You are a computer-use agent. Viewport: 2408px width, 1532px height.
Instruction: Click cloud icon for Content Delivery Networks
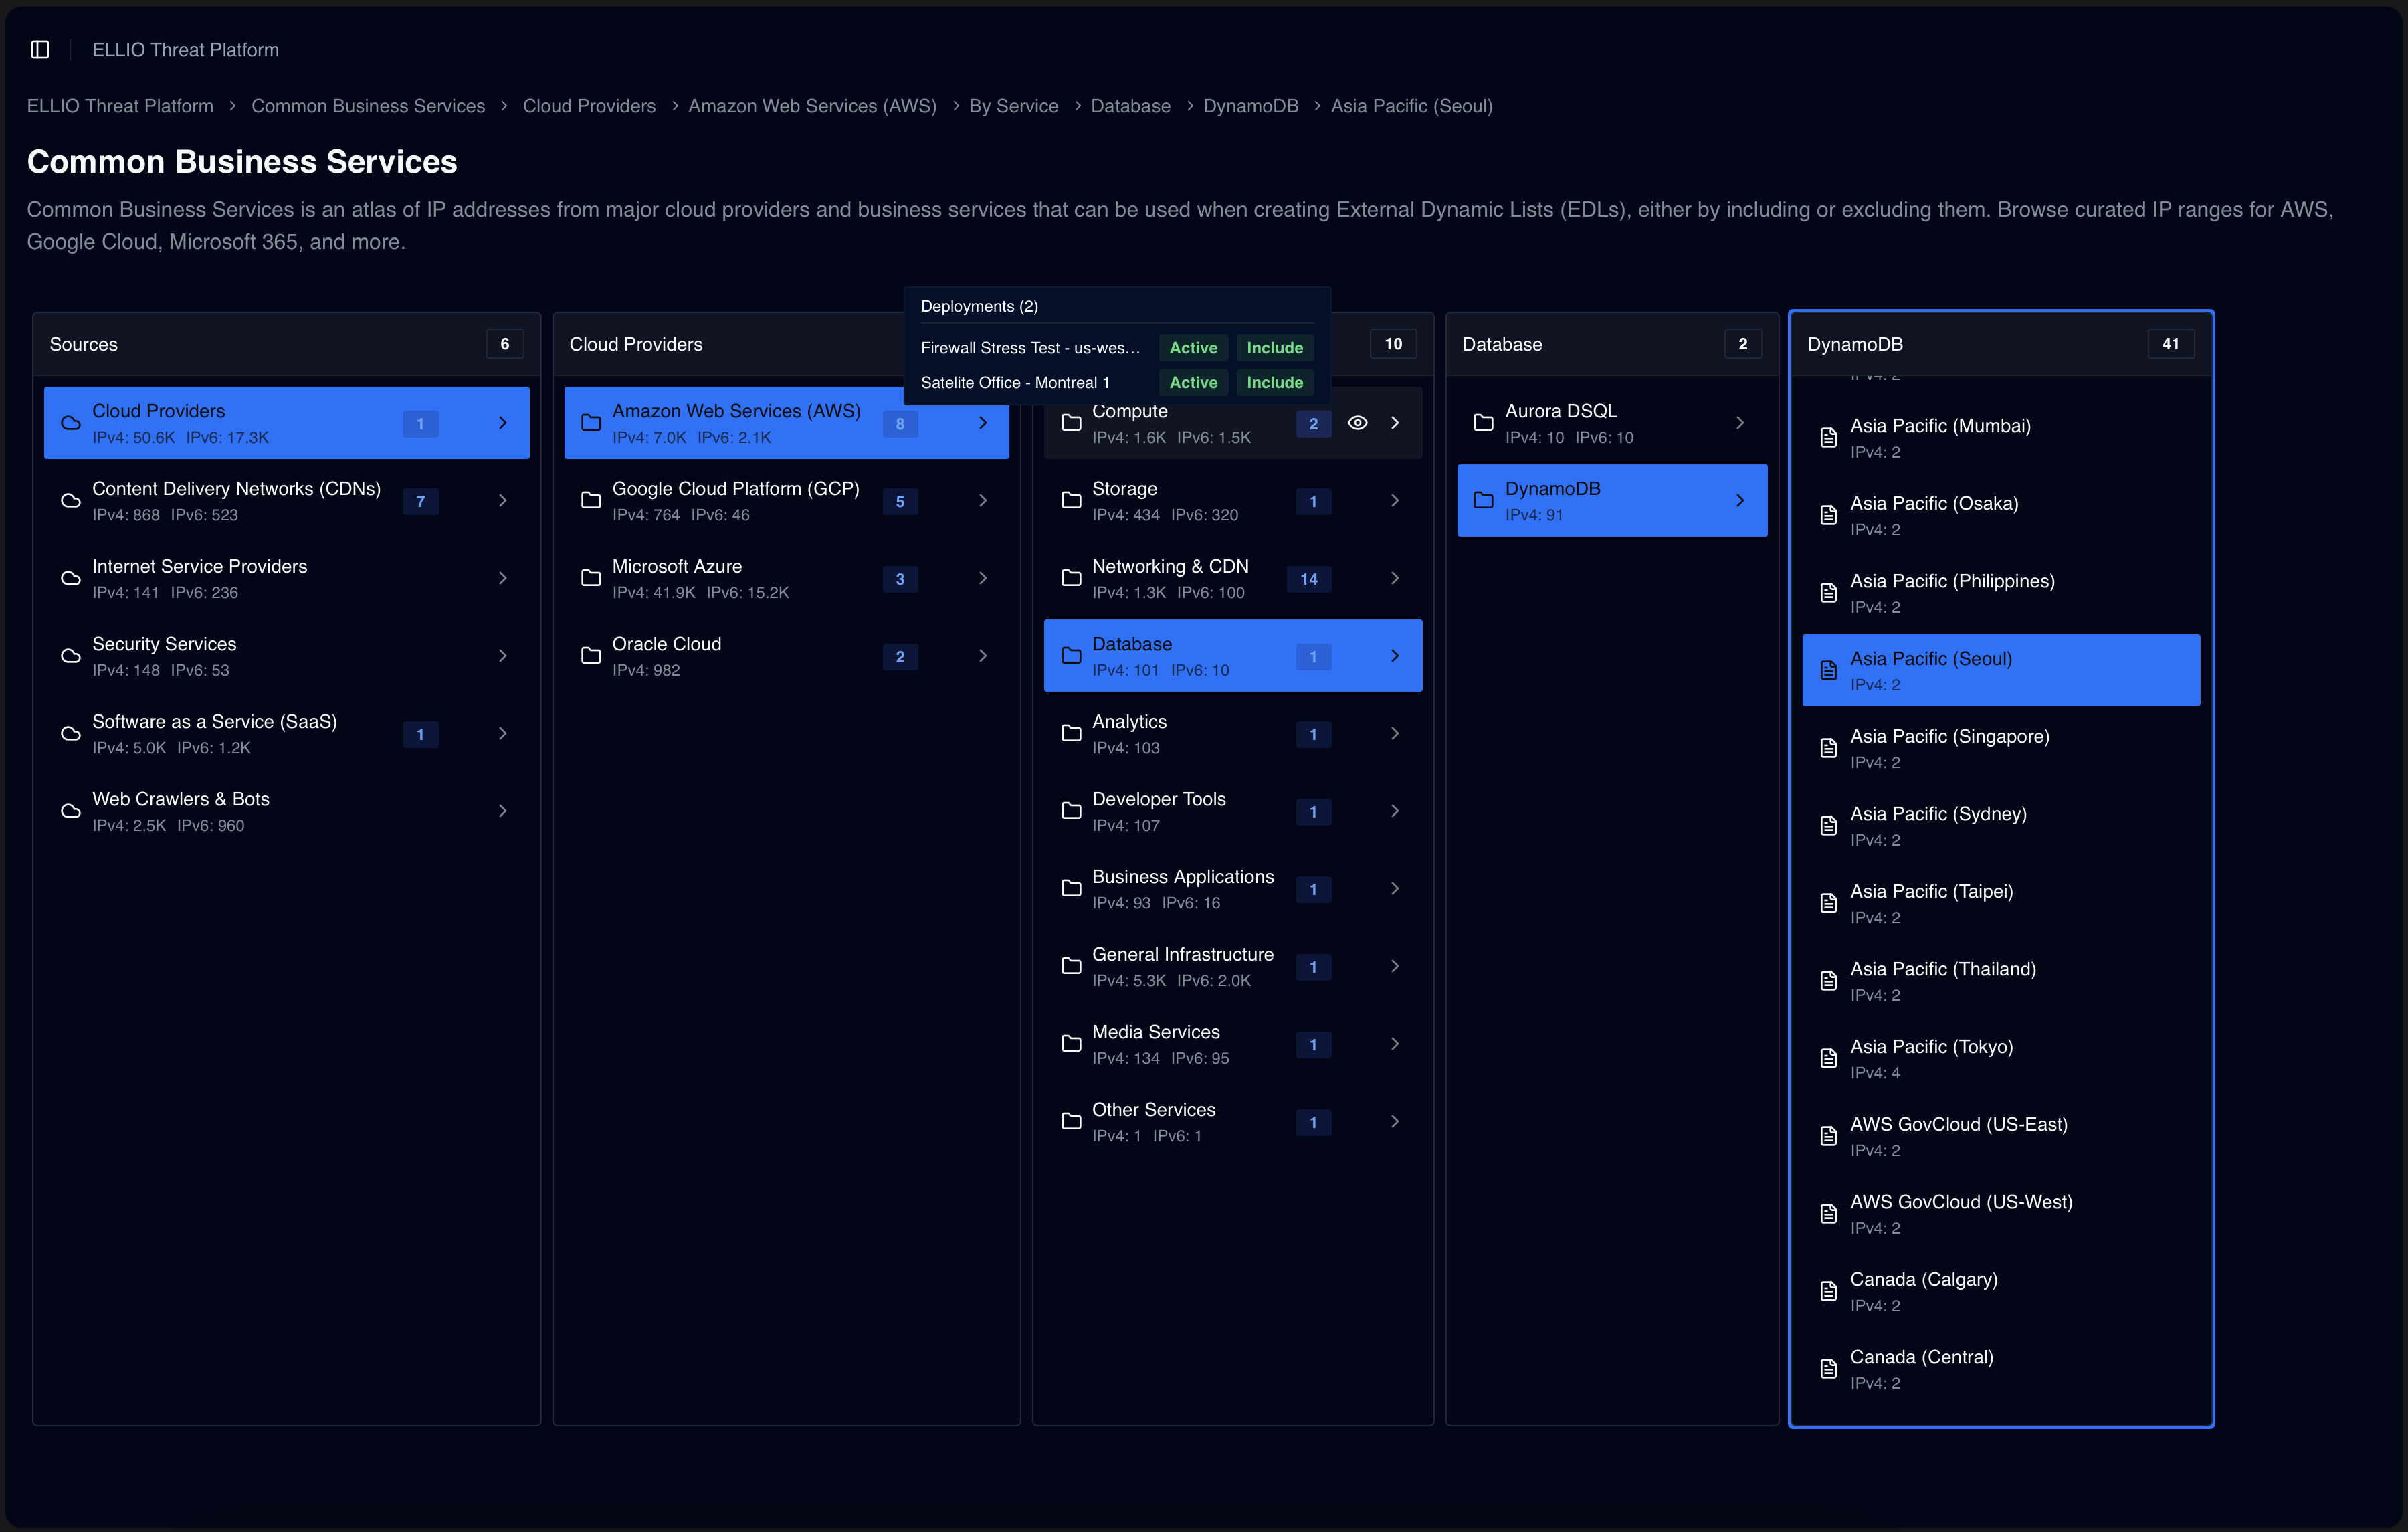click(x=71, y=501)
